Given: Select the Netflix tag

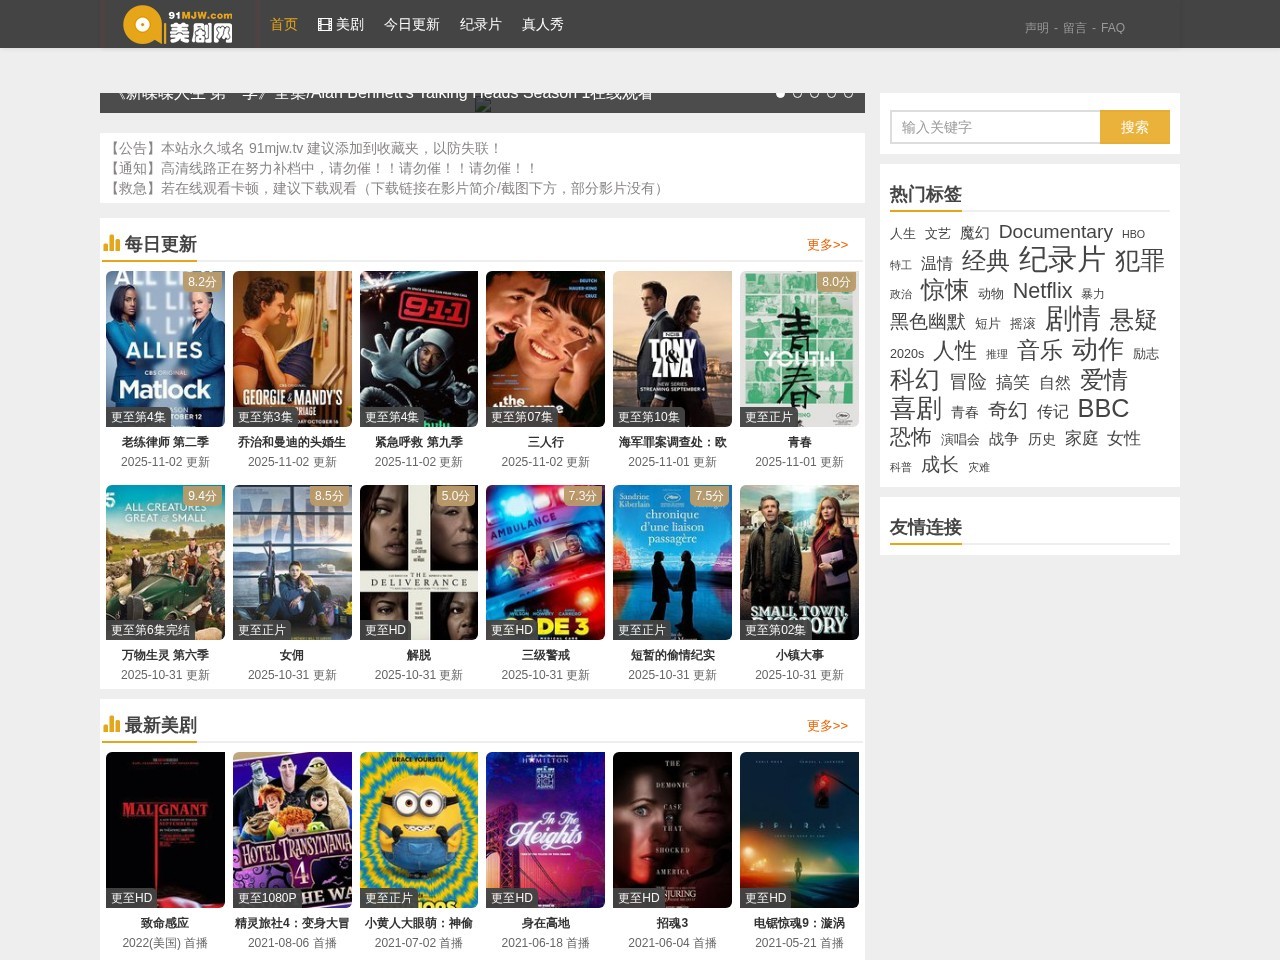Looking at the screenshot, I should click(1042, 291).
